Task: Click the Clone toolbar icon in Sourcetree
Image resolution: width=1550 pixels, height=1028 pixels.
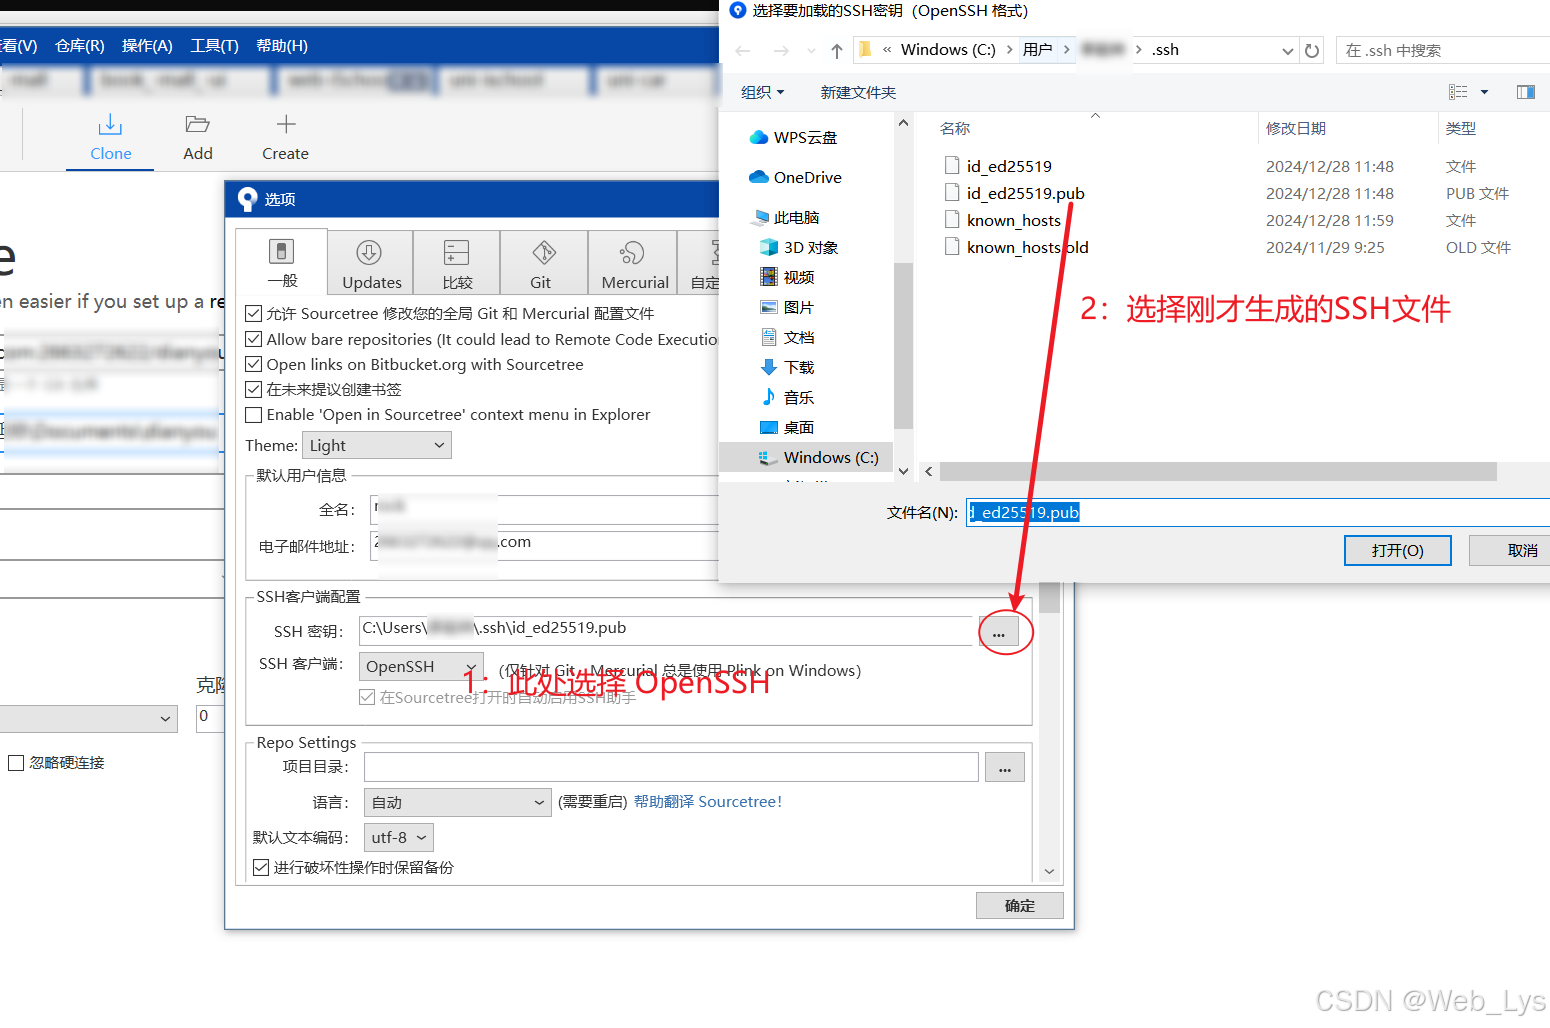Action: click(110, 125)
